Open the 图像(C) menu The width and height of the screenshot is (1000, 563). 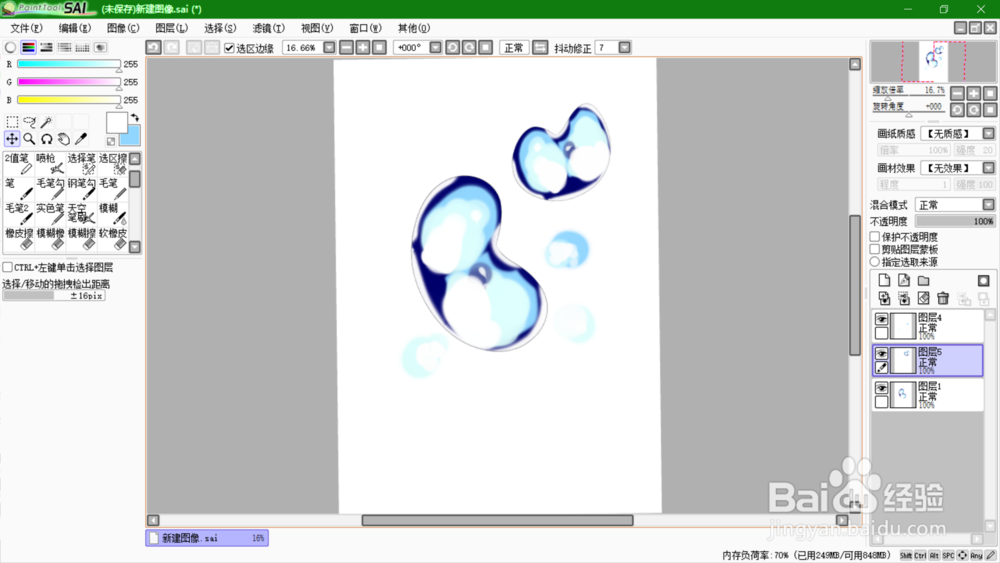[123, 28]
